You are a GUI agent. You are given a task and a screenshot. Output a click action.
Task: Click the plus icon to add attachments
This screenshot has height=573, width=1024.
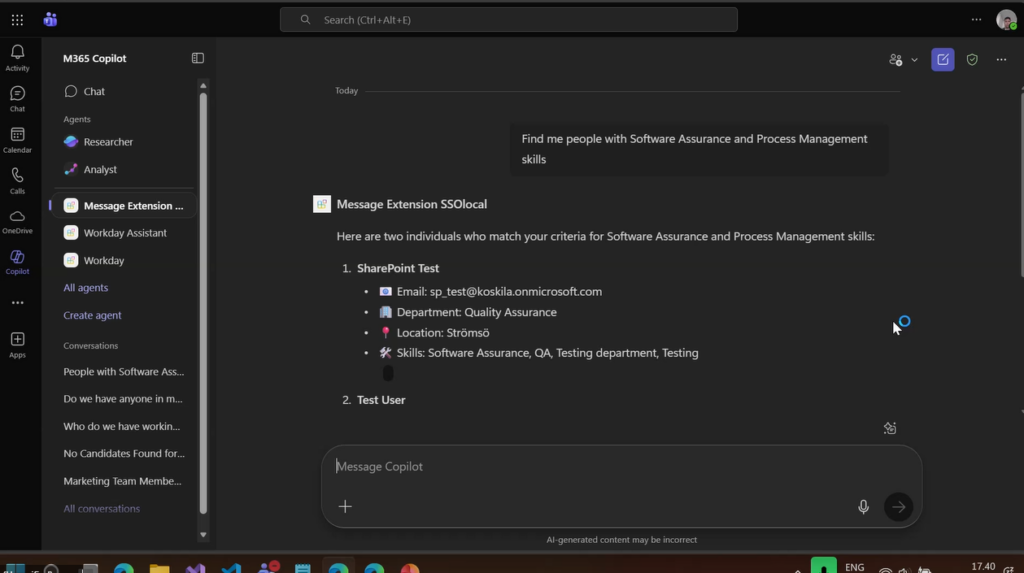[x=345, y=507]
